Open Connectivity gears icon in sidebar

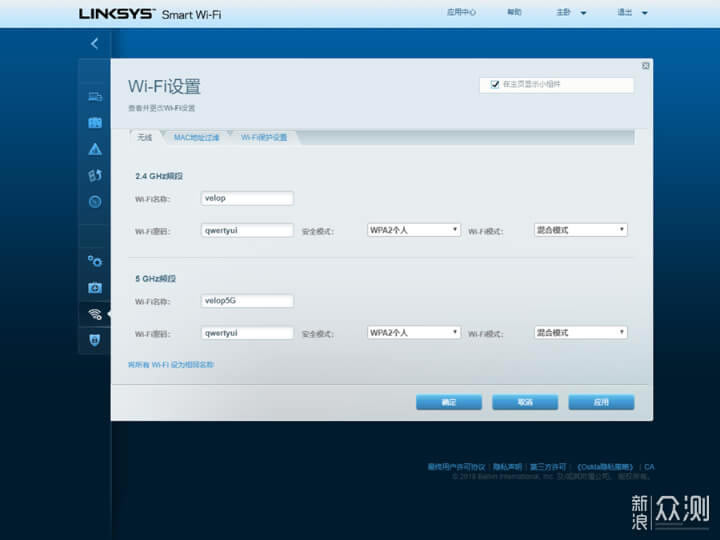click(x=95, y=261)
